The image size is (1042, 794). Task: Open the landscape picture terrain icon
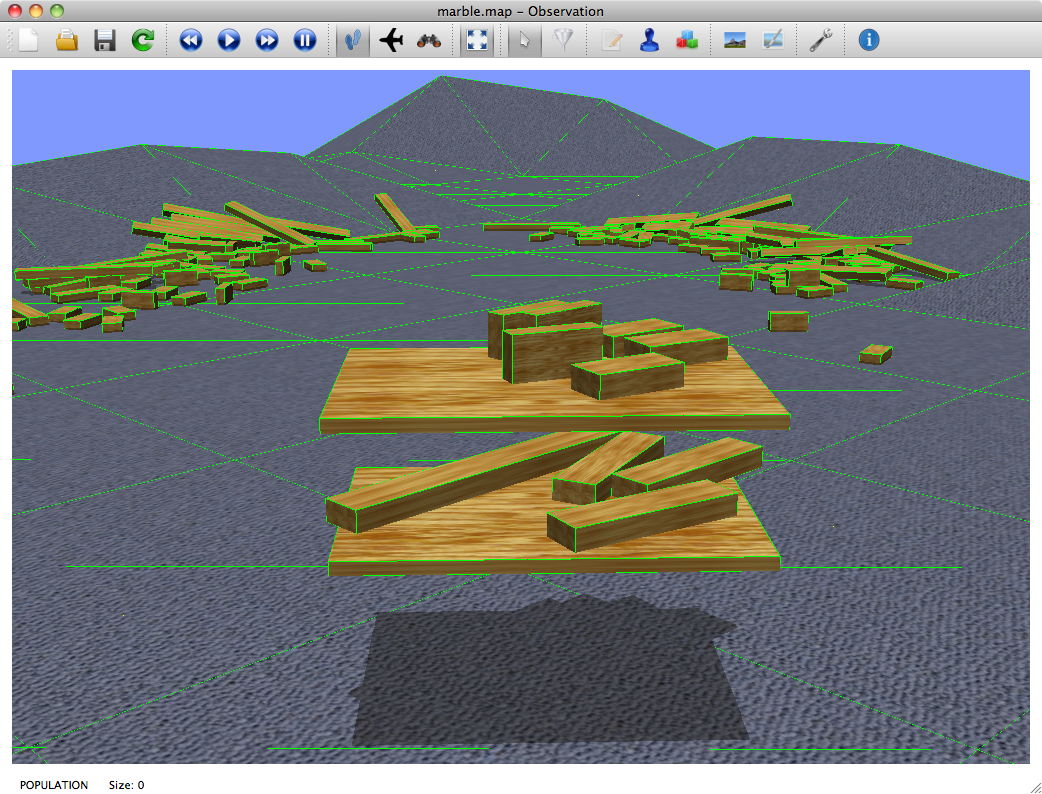[x=735, y=40]
